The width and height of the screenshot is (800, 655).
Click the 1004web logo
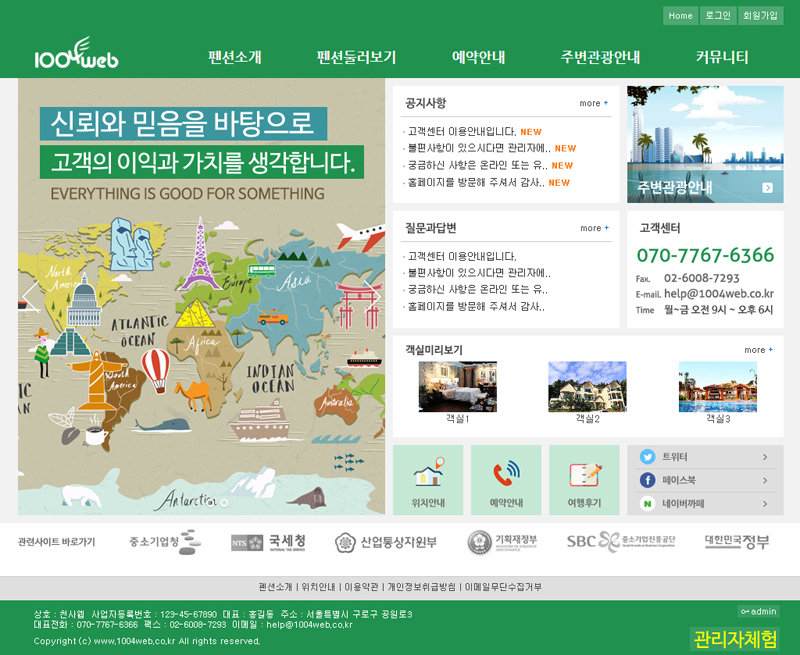[x=77, y=53]
